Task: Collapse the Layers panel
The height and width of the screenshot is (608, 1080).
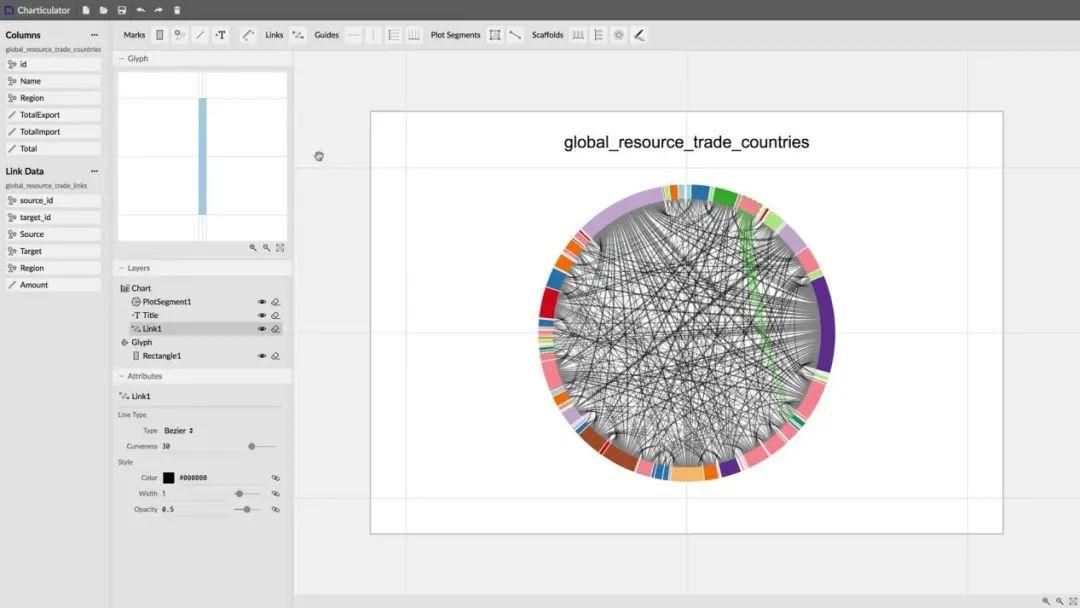Action: pos(122,268)
